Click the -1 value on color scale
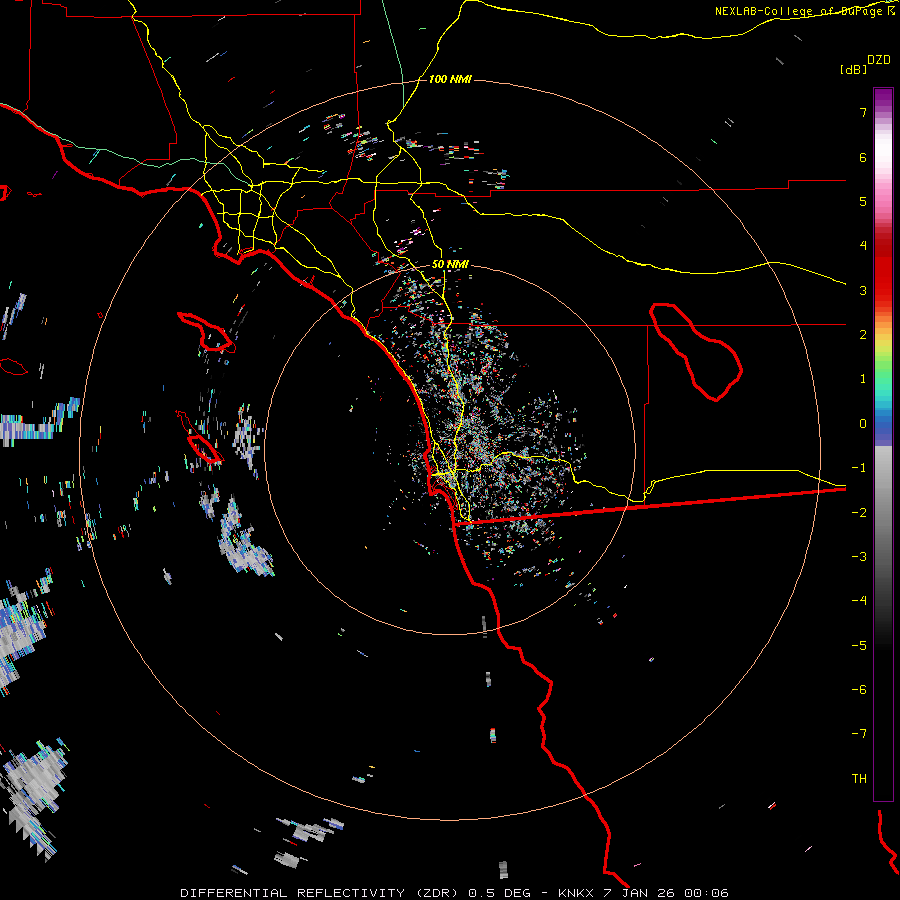This screenshot has height=900, width=900. coord(859,468)
